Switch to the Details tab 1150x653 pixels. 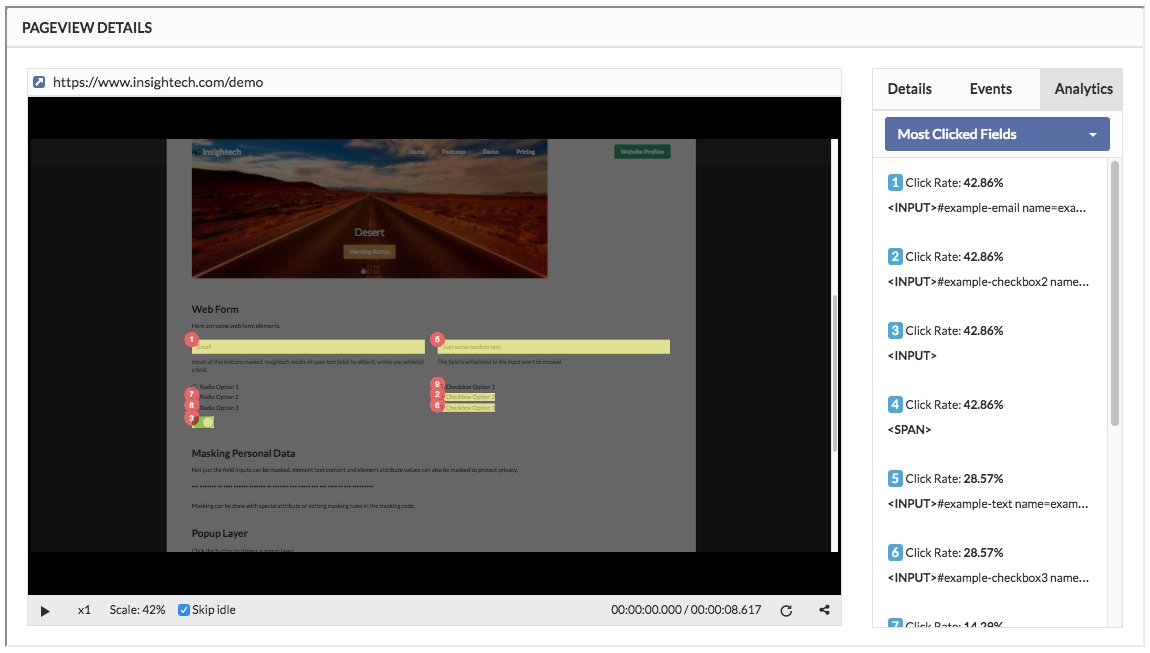(x=909, y=89)
